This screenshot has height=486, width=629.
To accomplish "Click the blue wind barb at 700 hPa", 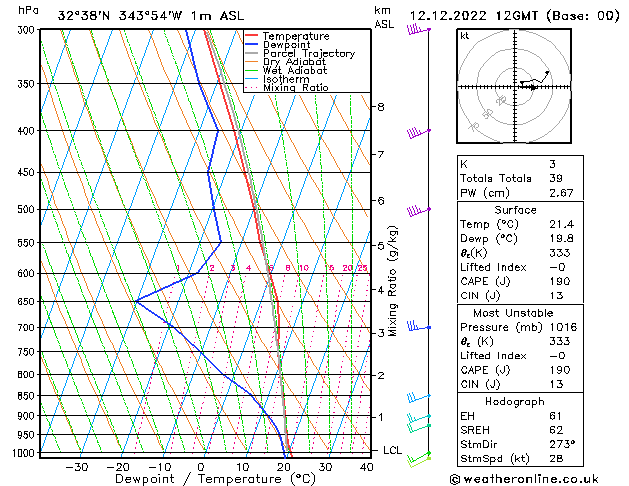I will click(x=418, y=326).
